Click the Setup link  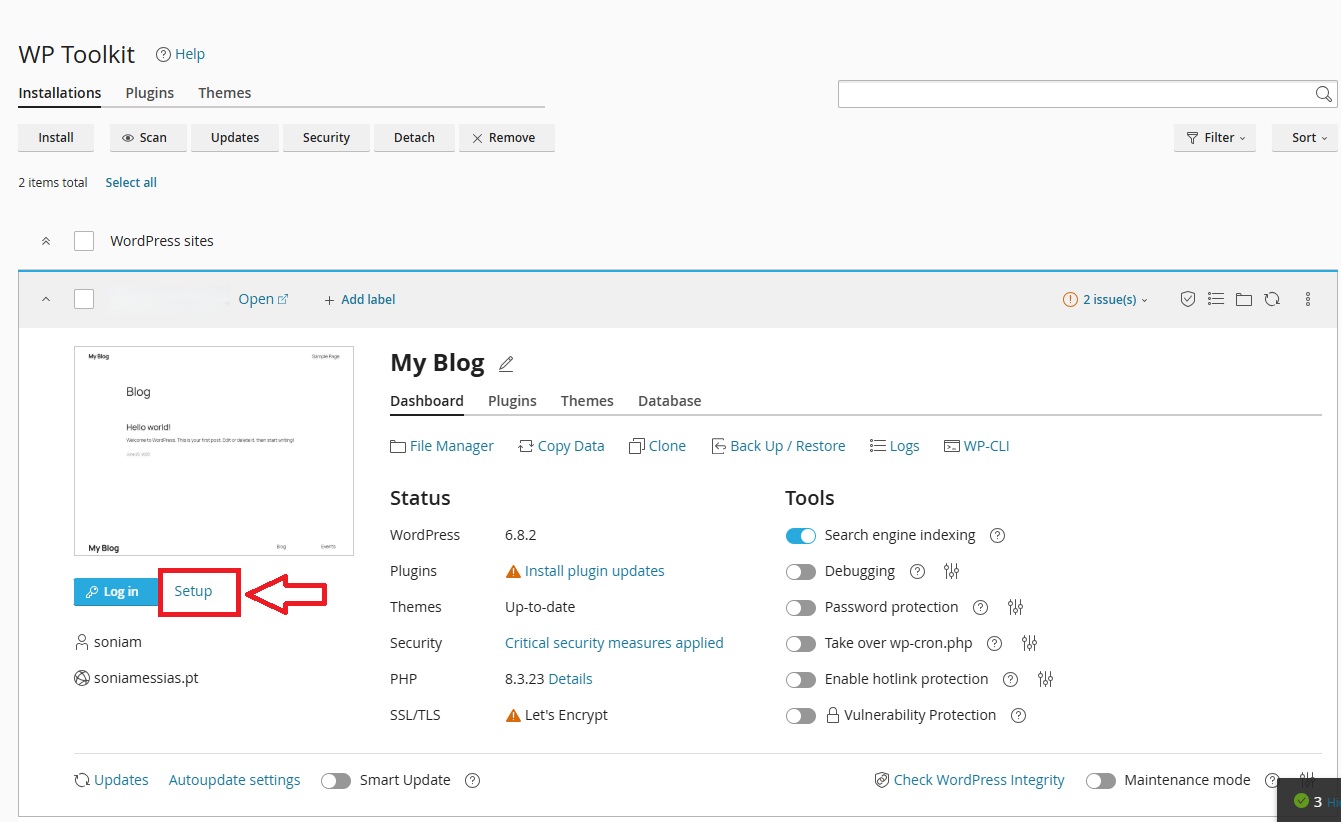(193, 591)
